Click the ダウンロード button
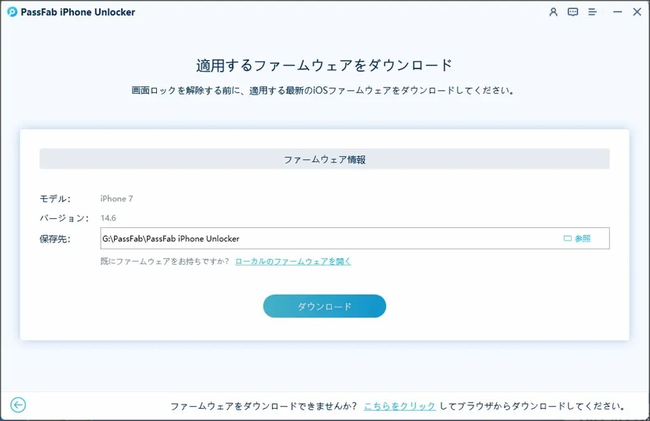The width and height of the screenshot is (650, 421). (x=325, y=306)
